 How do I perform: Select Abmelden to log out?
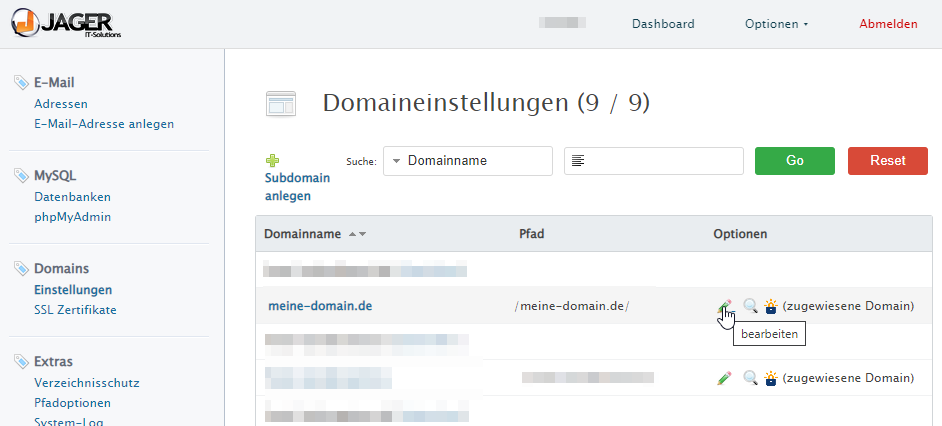point(888,24)
